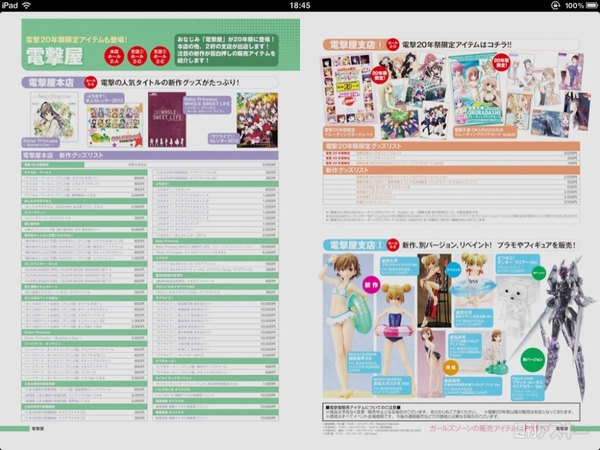Tap the red 本店 ホール 2-A badge
This screenshot has height=450, width=600.
click(114, 56)
